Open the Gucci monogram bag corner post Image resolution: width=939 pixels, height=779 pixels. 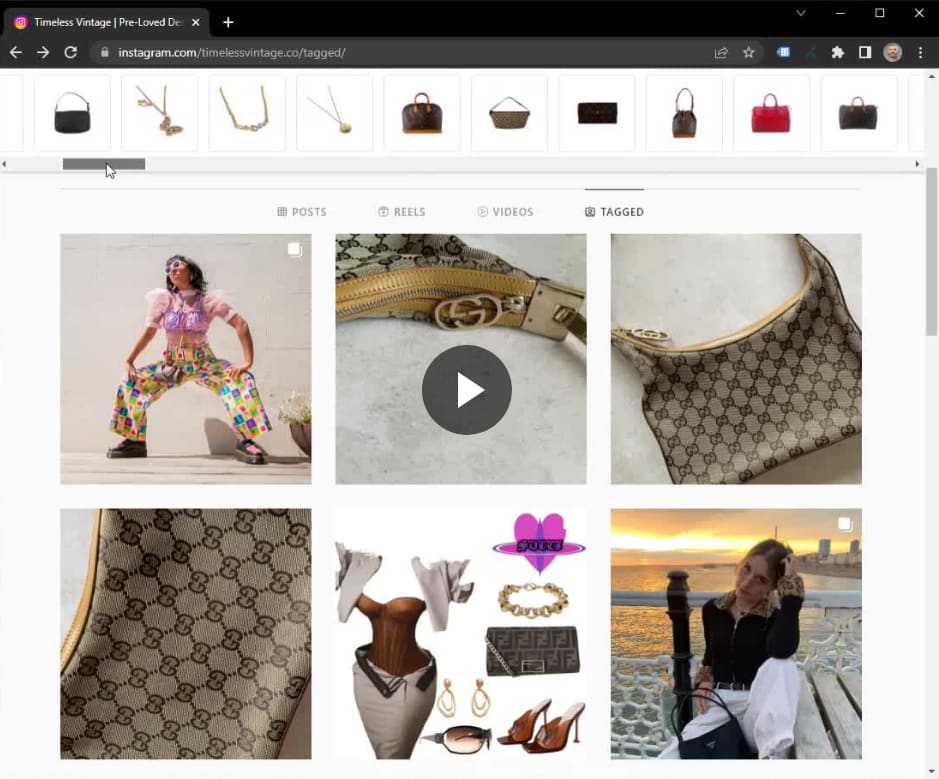pos(736,359)
